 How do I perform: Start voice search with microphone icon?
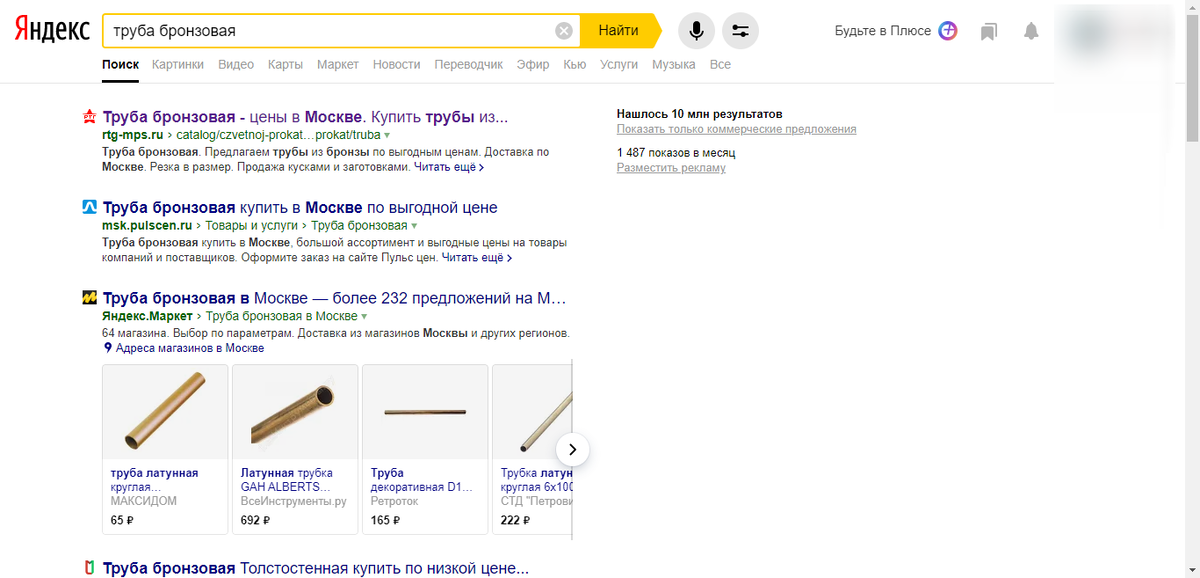697,31
